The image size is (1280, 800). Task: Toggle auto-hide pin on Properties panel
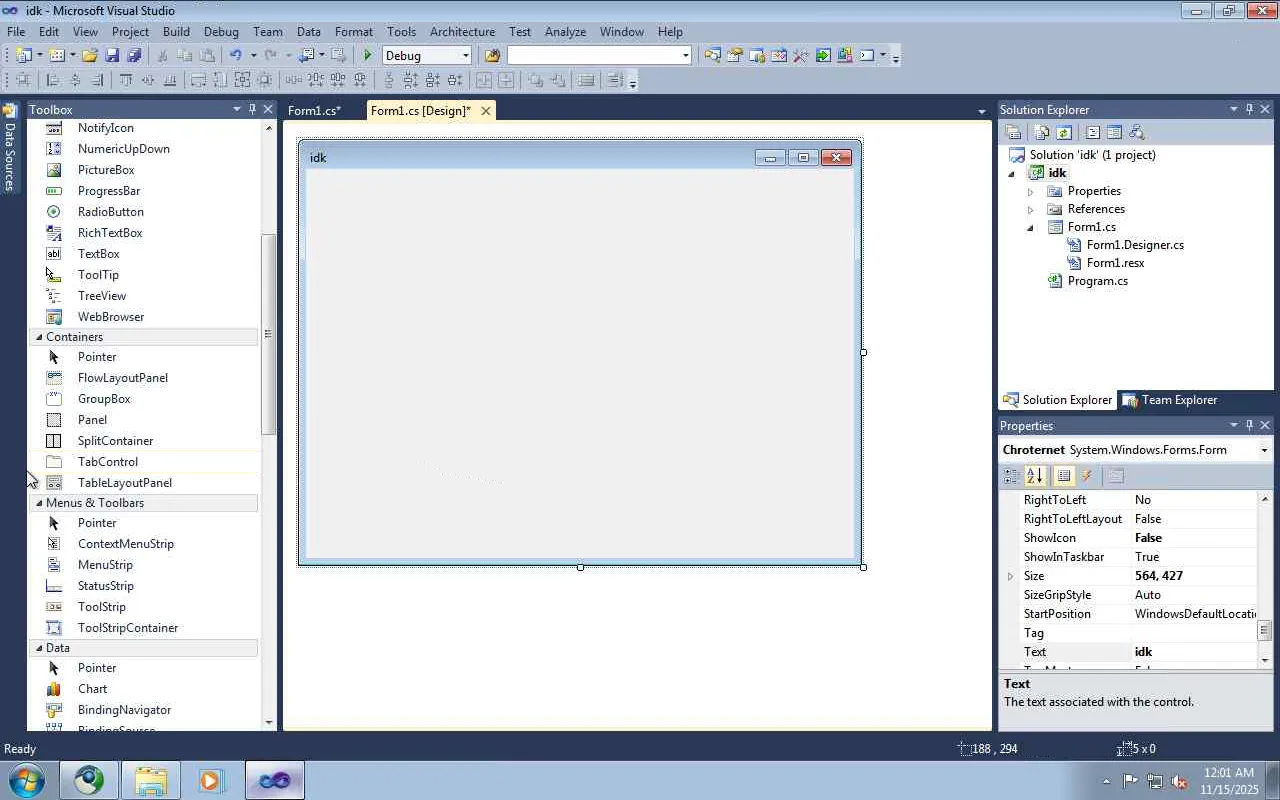point(1249,425)
